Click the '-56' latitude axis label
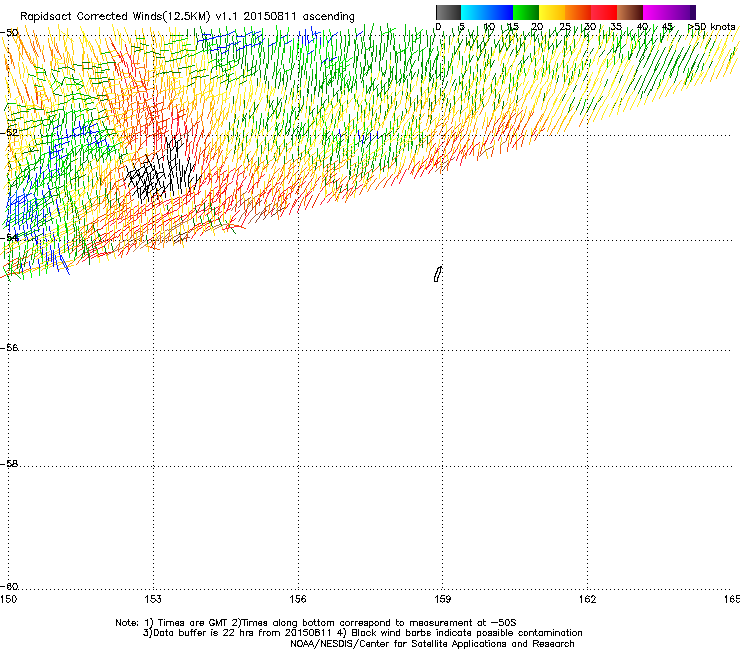 9,347
